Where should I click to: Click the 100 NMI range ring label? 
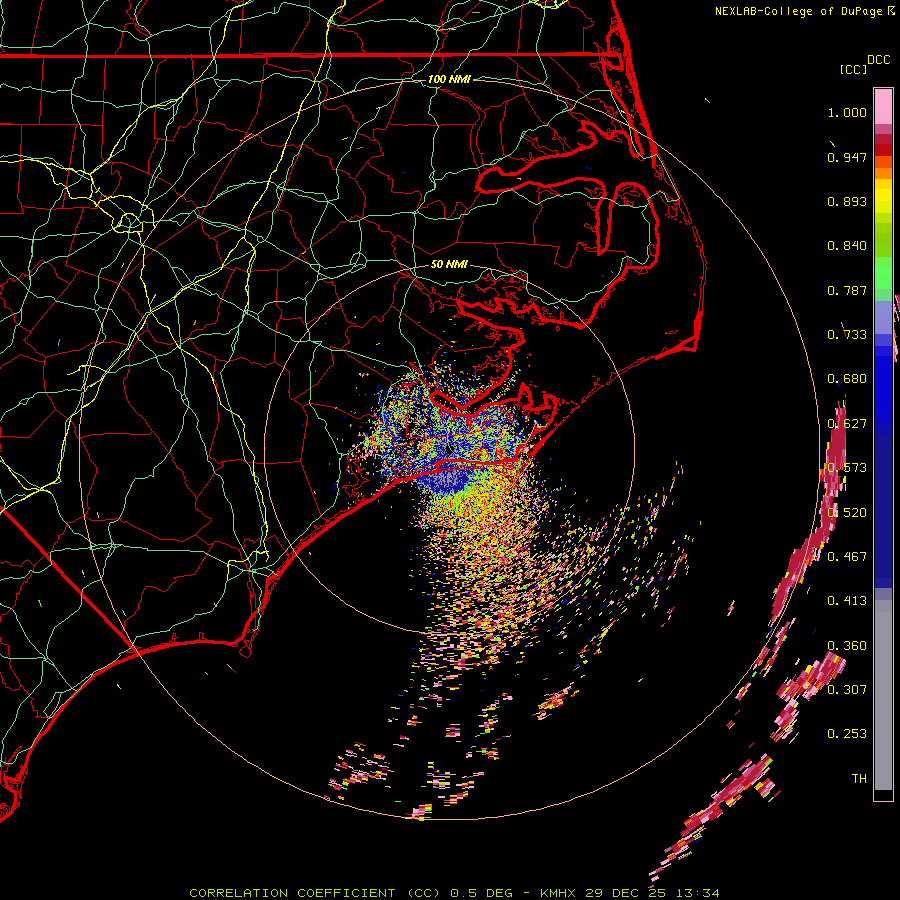[x=449, y=79]
